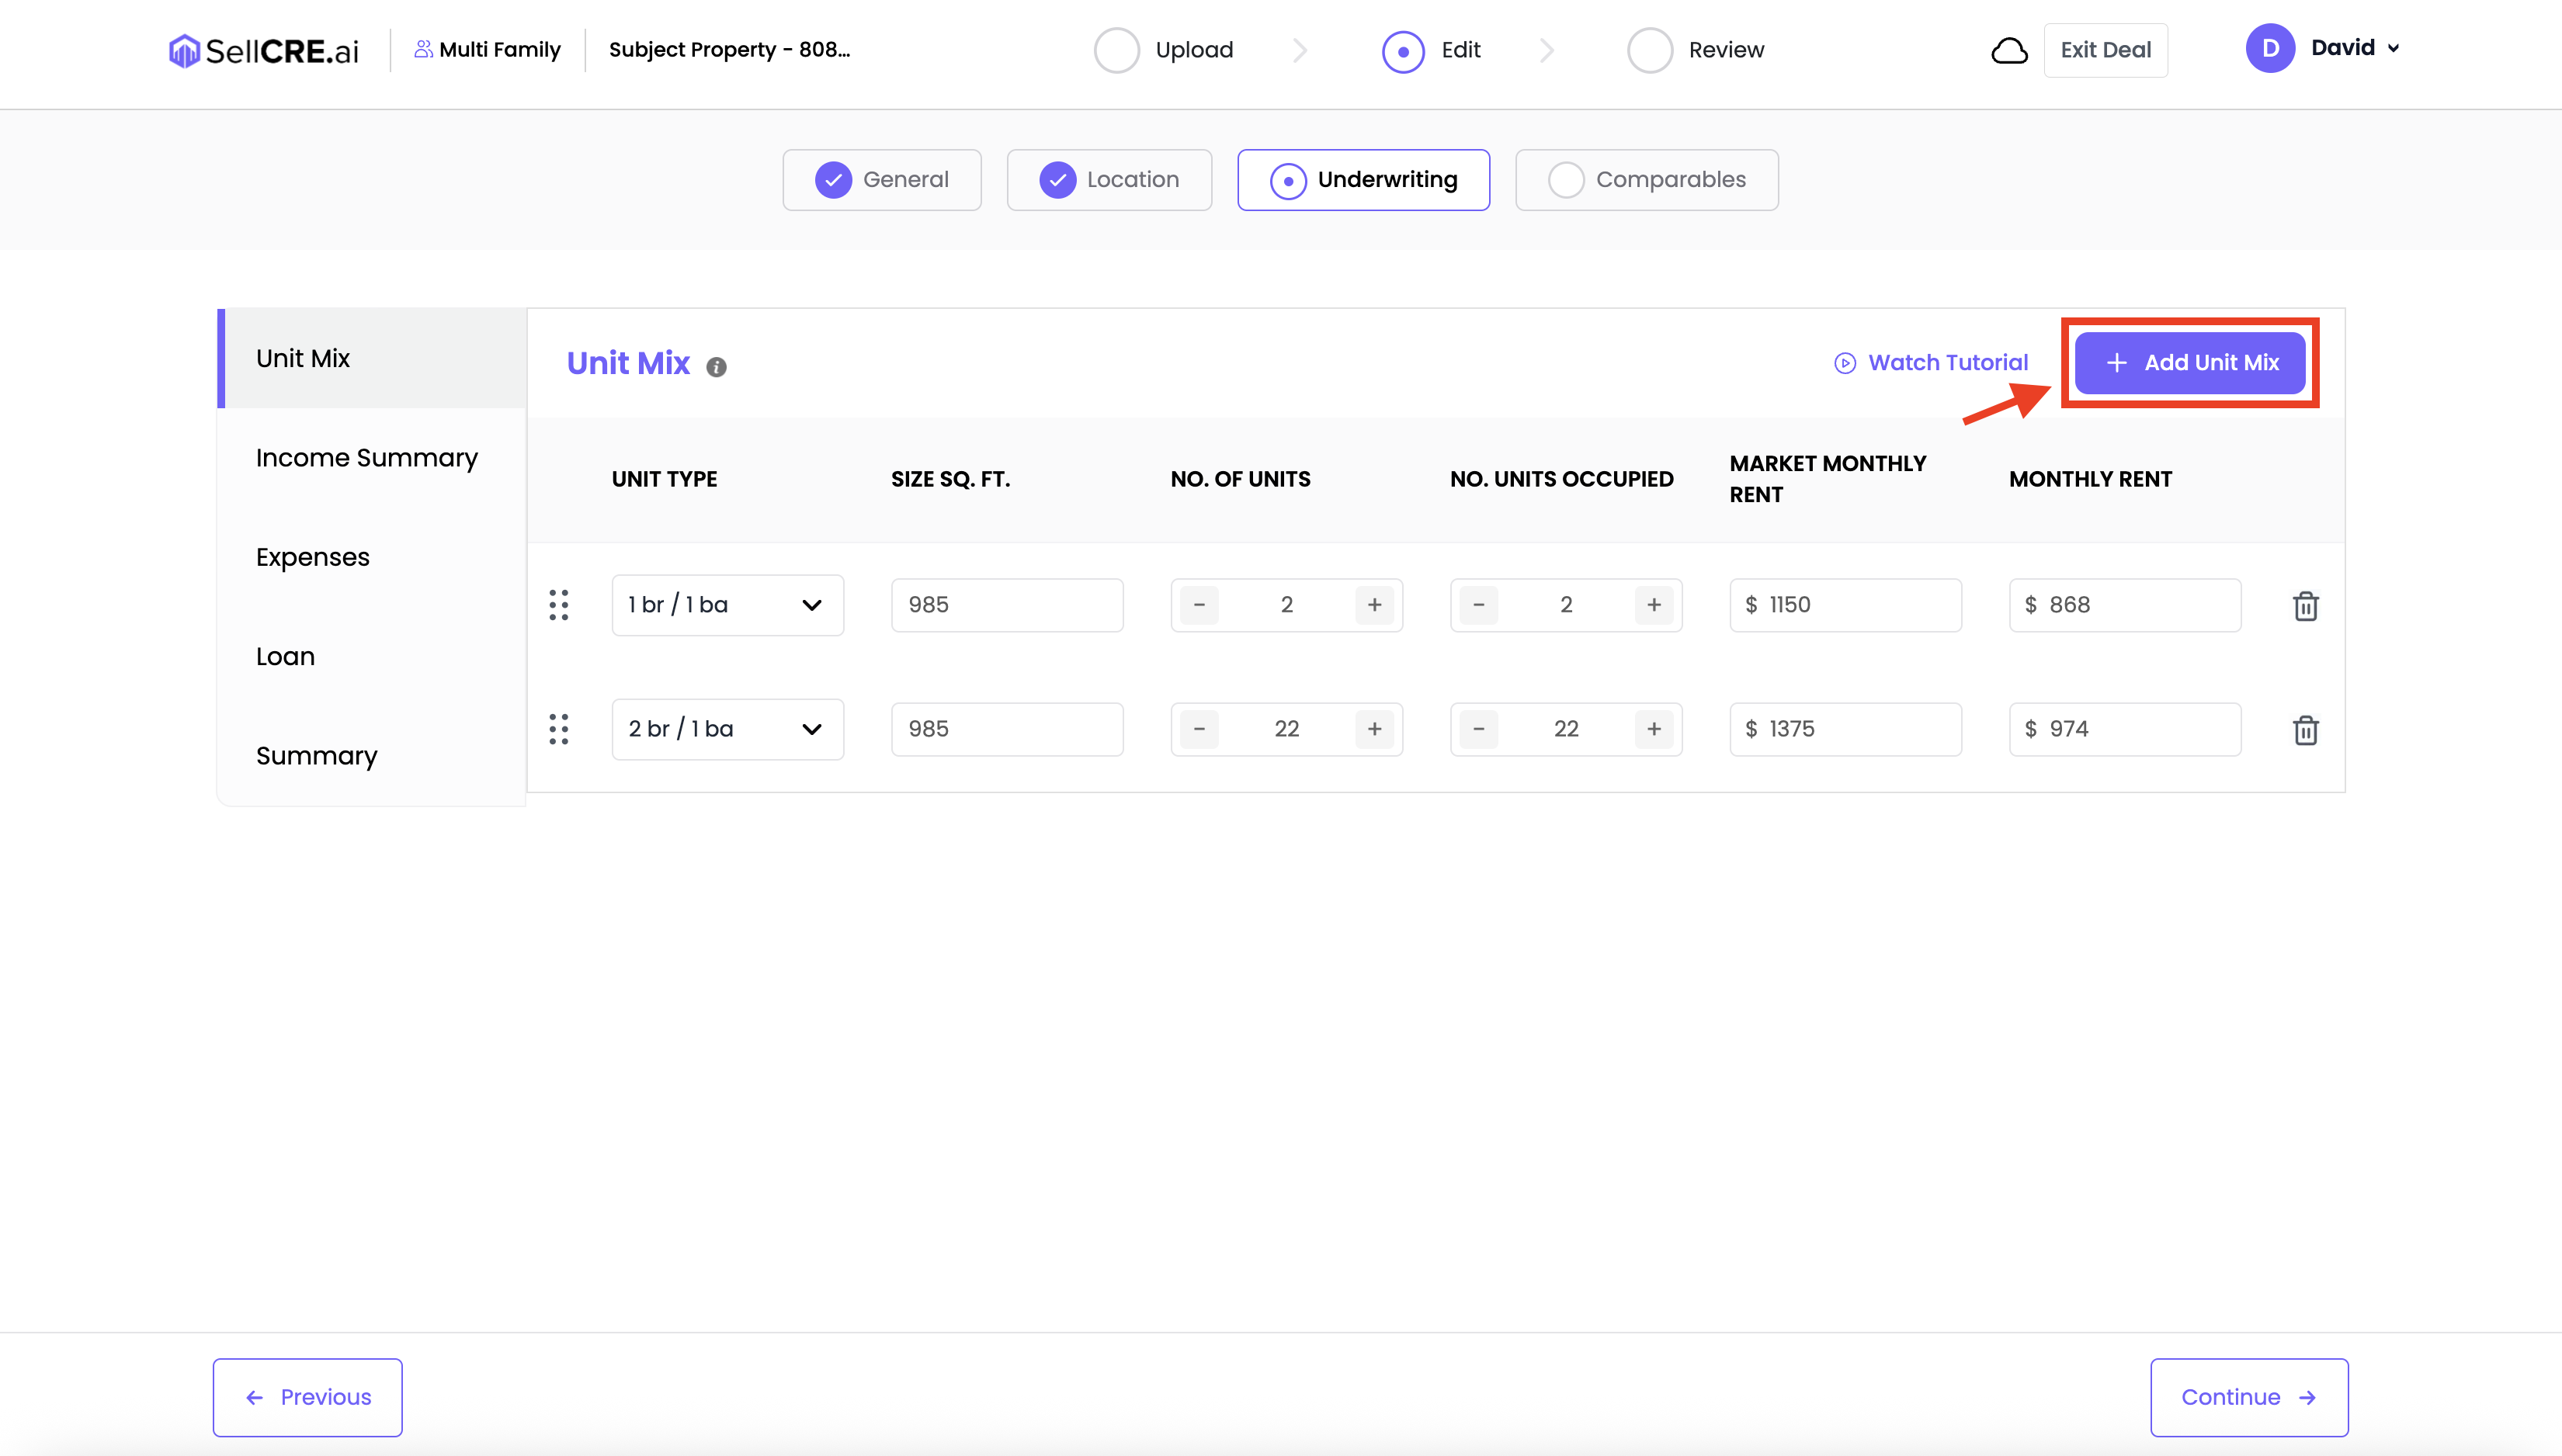Screen dimensions: 2562x1456
Task: Open Income Summary in the sidebar
Action: (x=366, y=458)
